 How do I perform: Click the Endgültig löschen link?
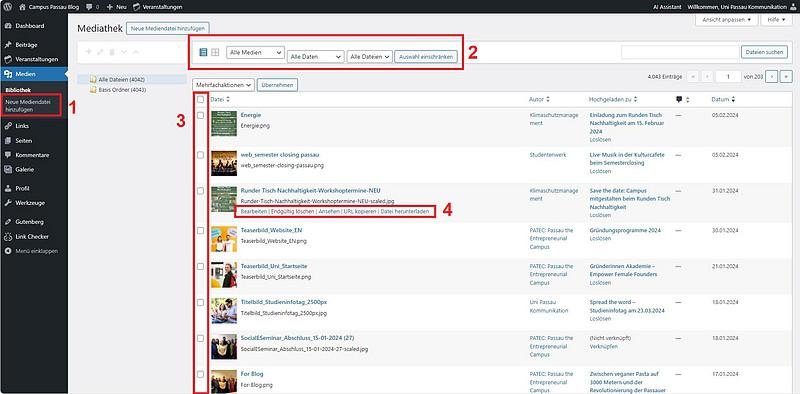[x=293, y=211]
